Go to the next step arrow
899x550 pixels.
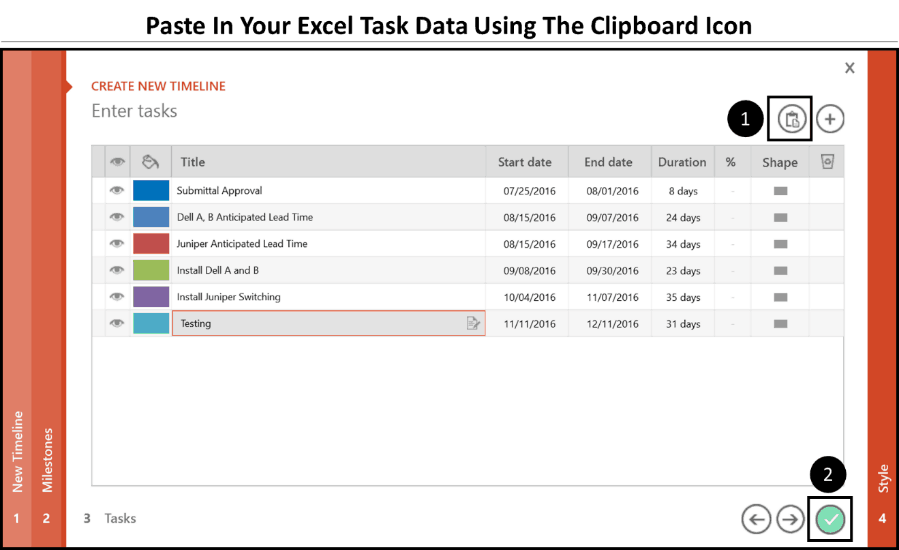pos(791,519)
